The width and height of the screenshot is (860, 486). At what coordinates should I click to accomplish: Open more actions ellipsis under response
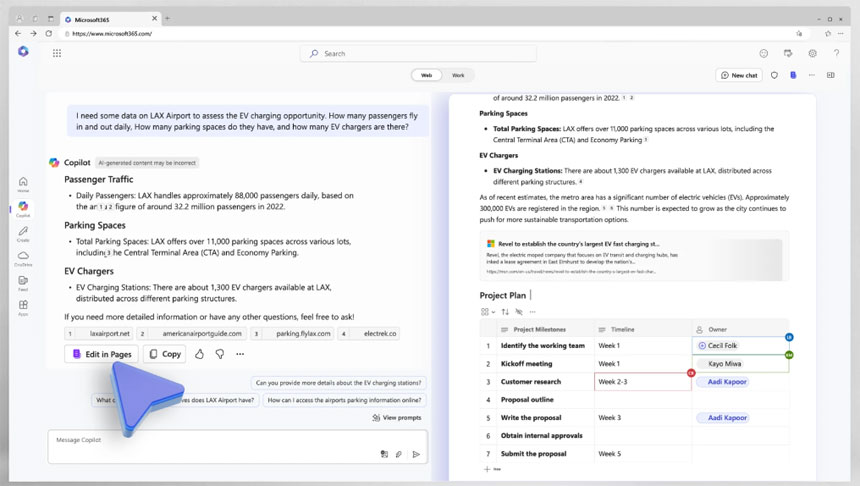[x=240, y=354]
